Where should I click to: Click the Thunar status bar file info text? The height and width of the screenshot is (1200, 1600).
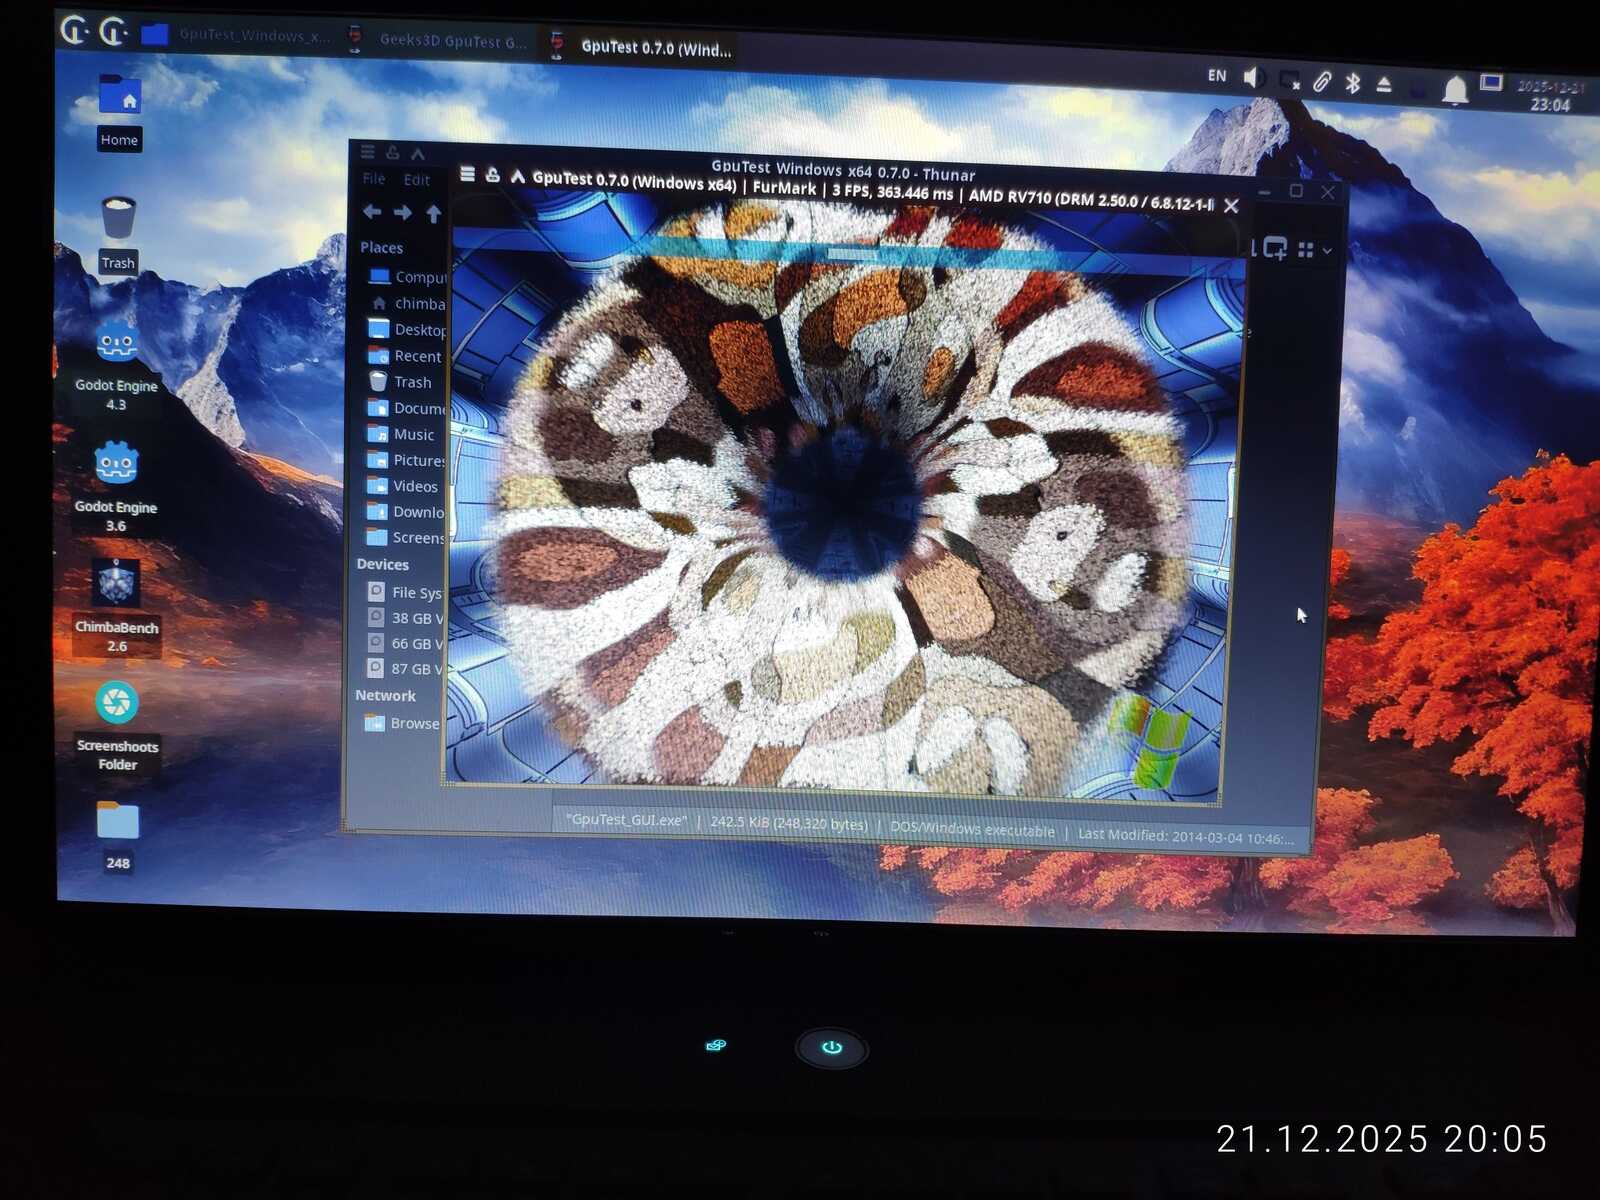click(x=930, y=829)
